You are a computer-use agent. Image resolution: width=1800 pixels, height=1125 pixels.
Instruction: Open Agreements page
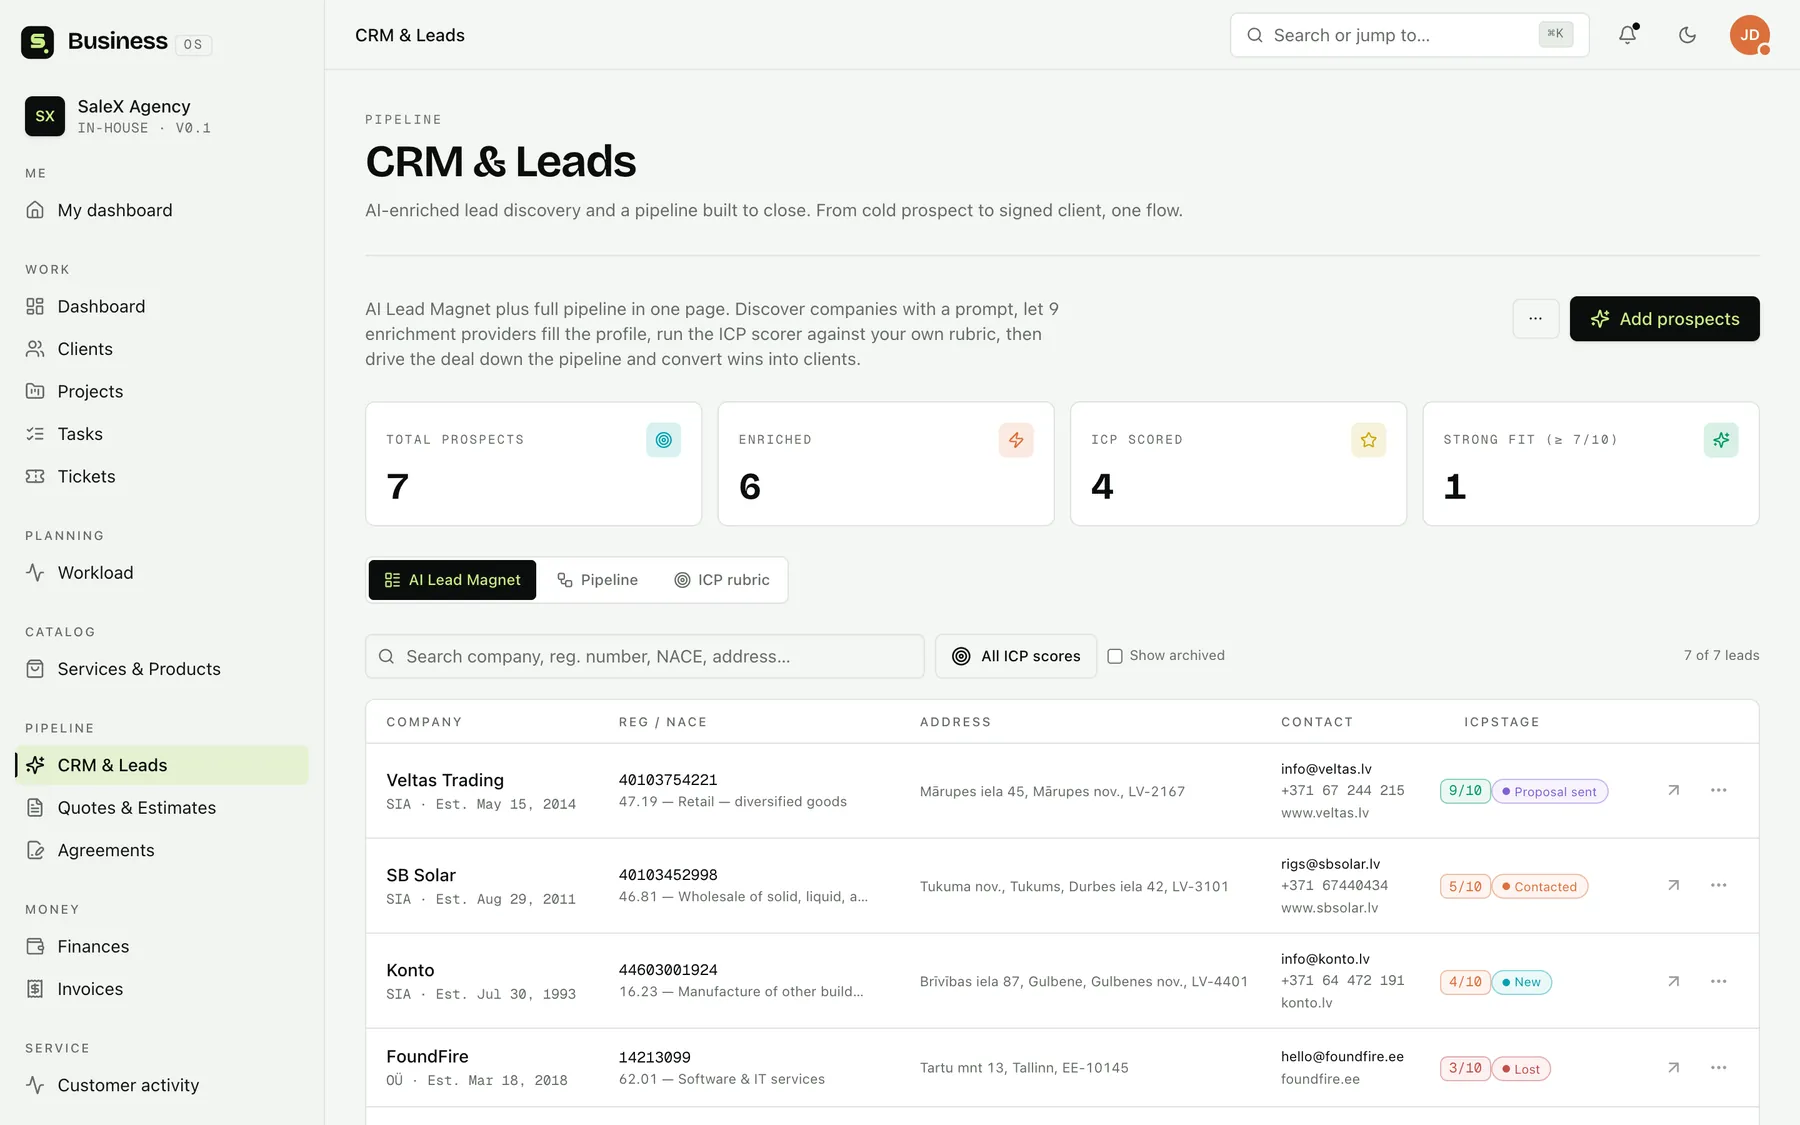pos(162,850)
